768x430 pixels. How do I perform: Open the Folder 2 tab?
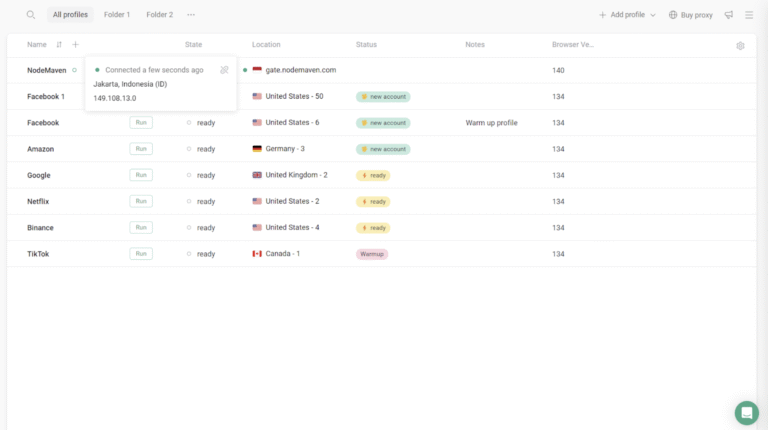point(159,15)
